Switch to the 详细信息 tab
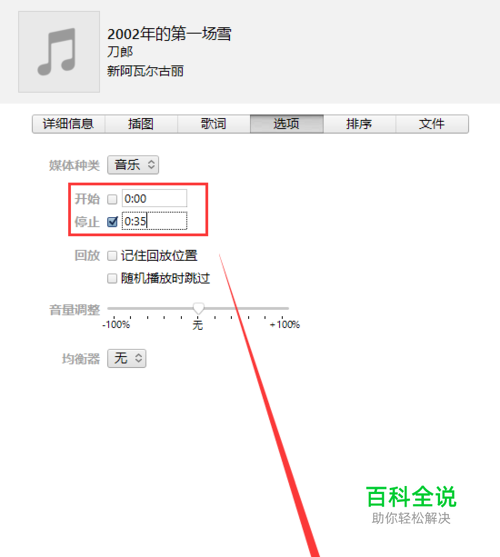Screen dimensions: 500x557 (x=69, y=124)
